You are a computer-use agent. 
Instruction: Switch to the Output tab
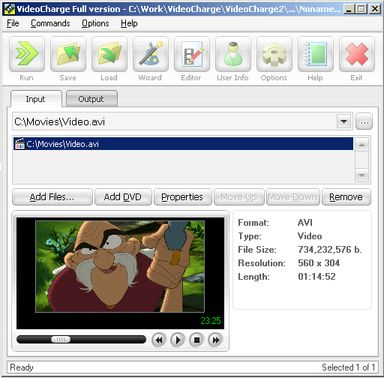(x=91, y=99)
